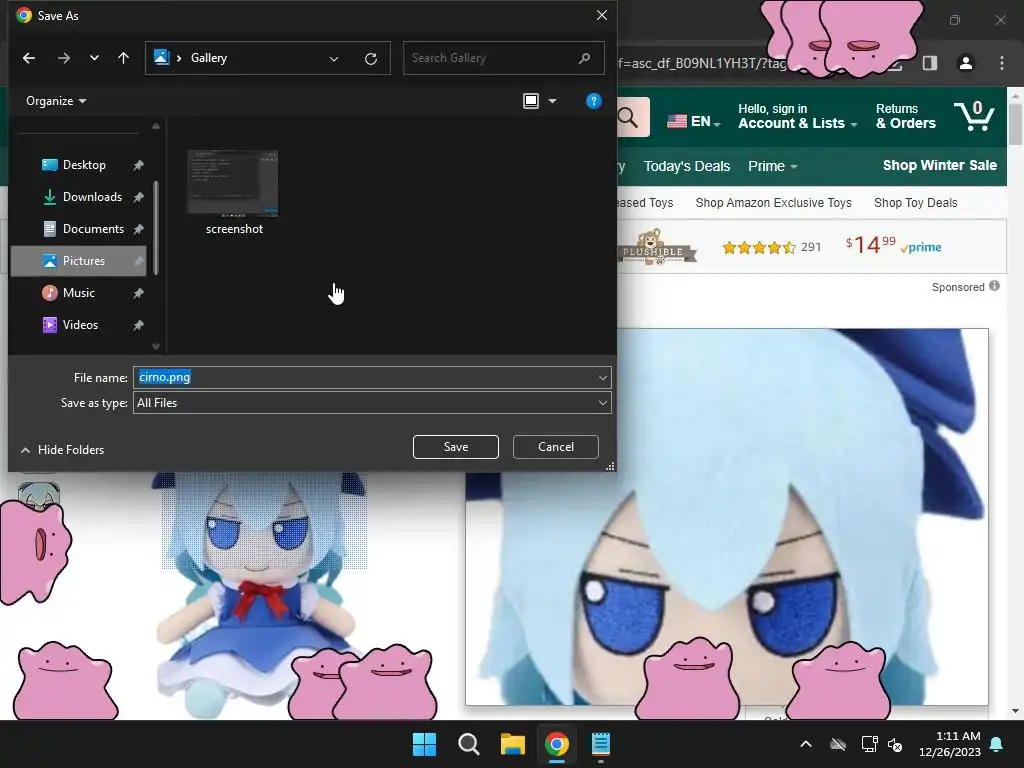
Task: Click the Sponsored info icon
Action: point(994,285)
